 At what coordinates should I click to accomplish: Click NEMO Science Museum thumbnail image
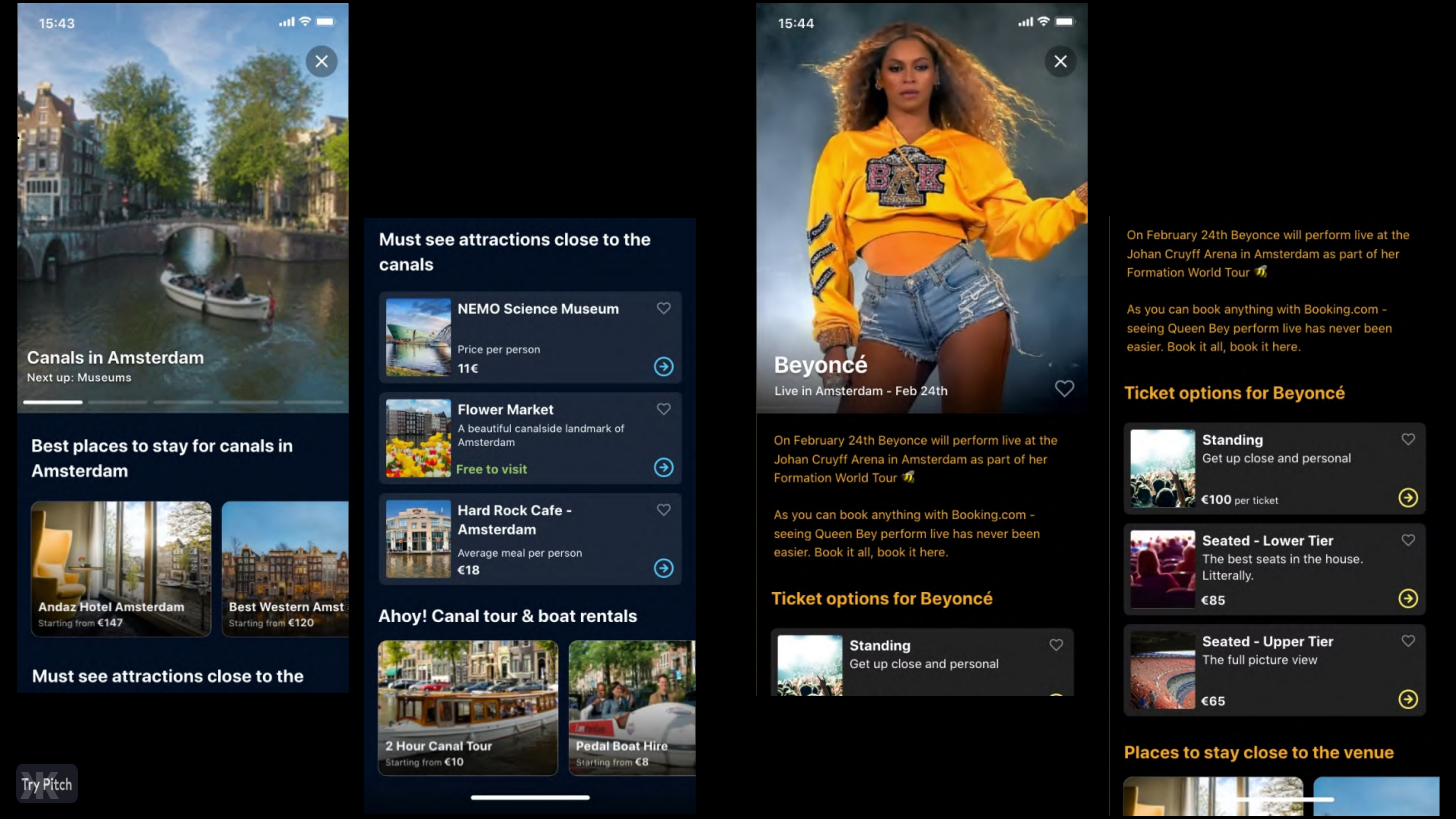pyautogui.click(x=418, y=337)
